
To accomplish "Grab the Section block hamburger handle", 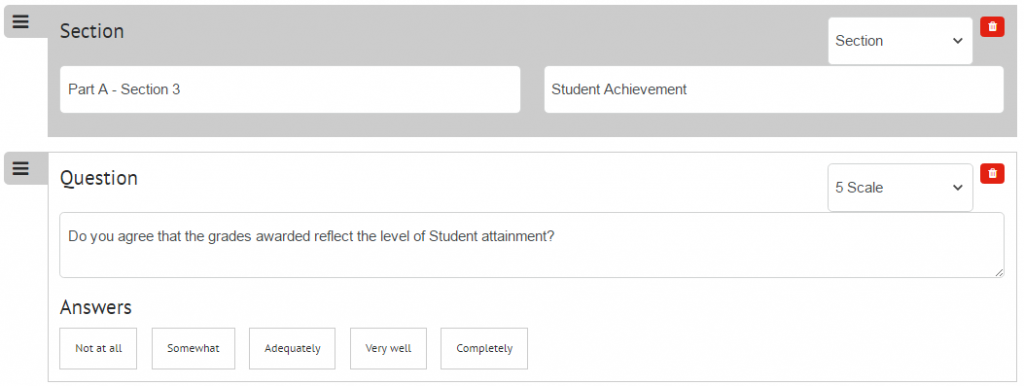I will (21, 22).
